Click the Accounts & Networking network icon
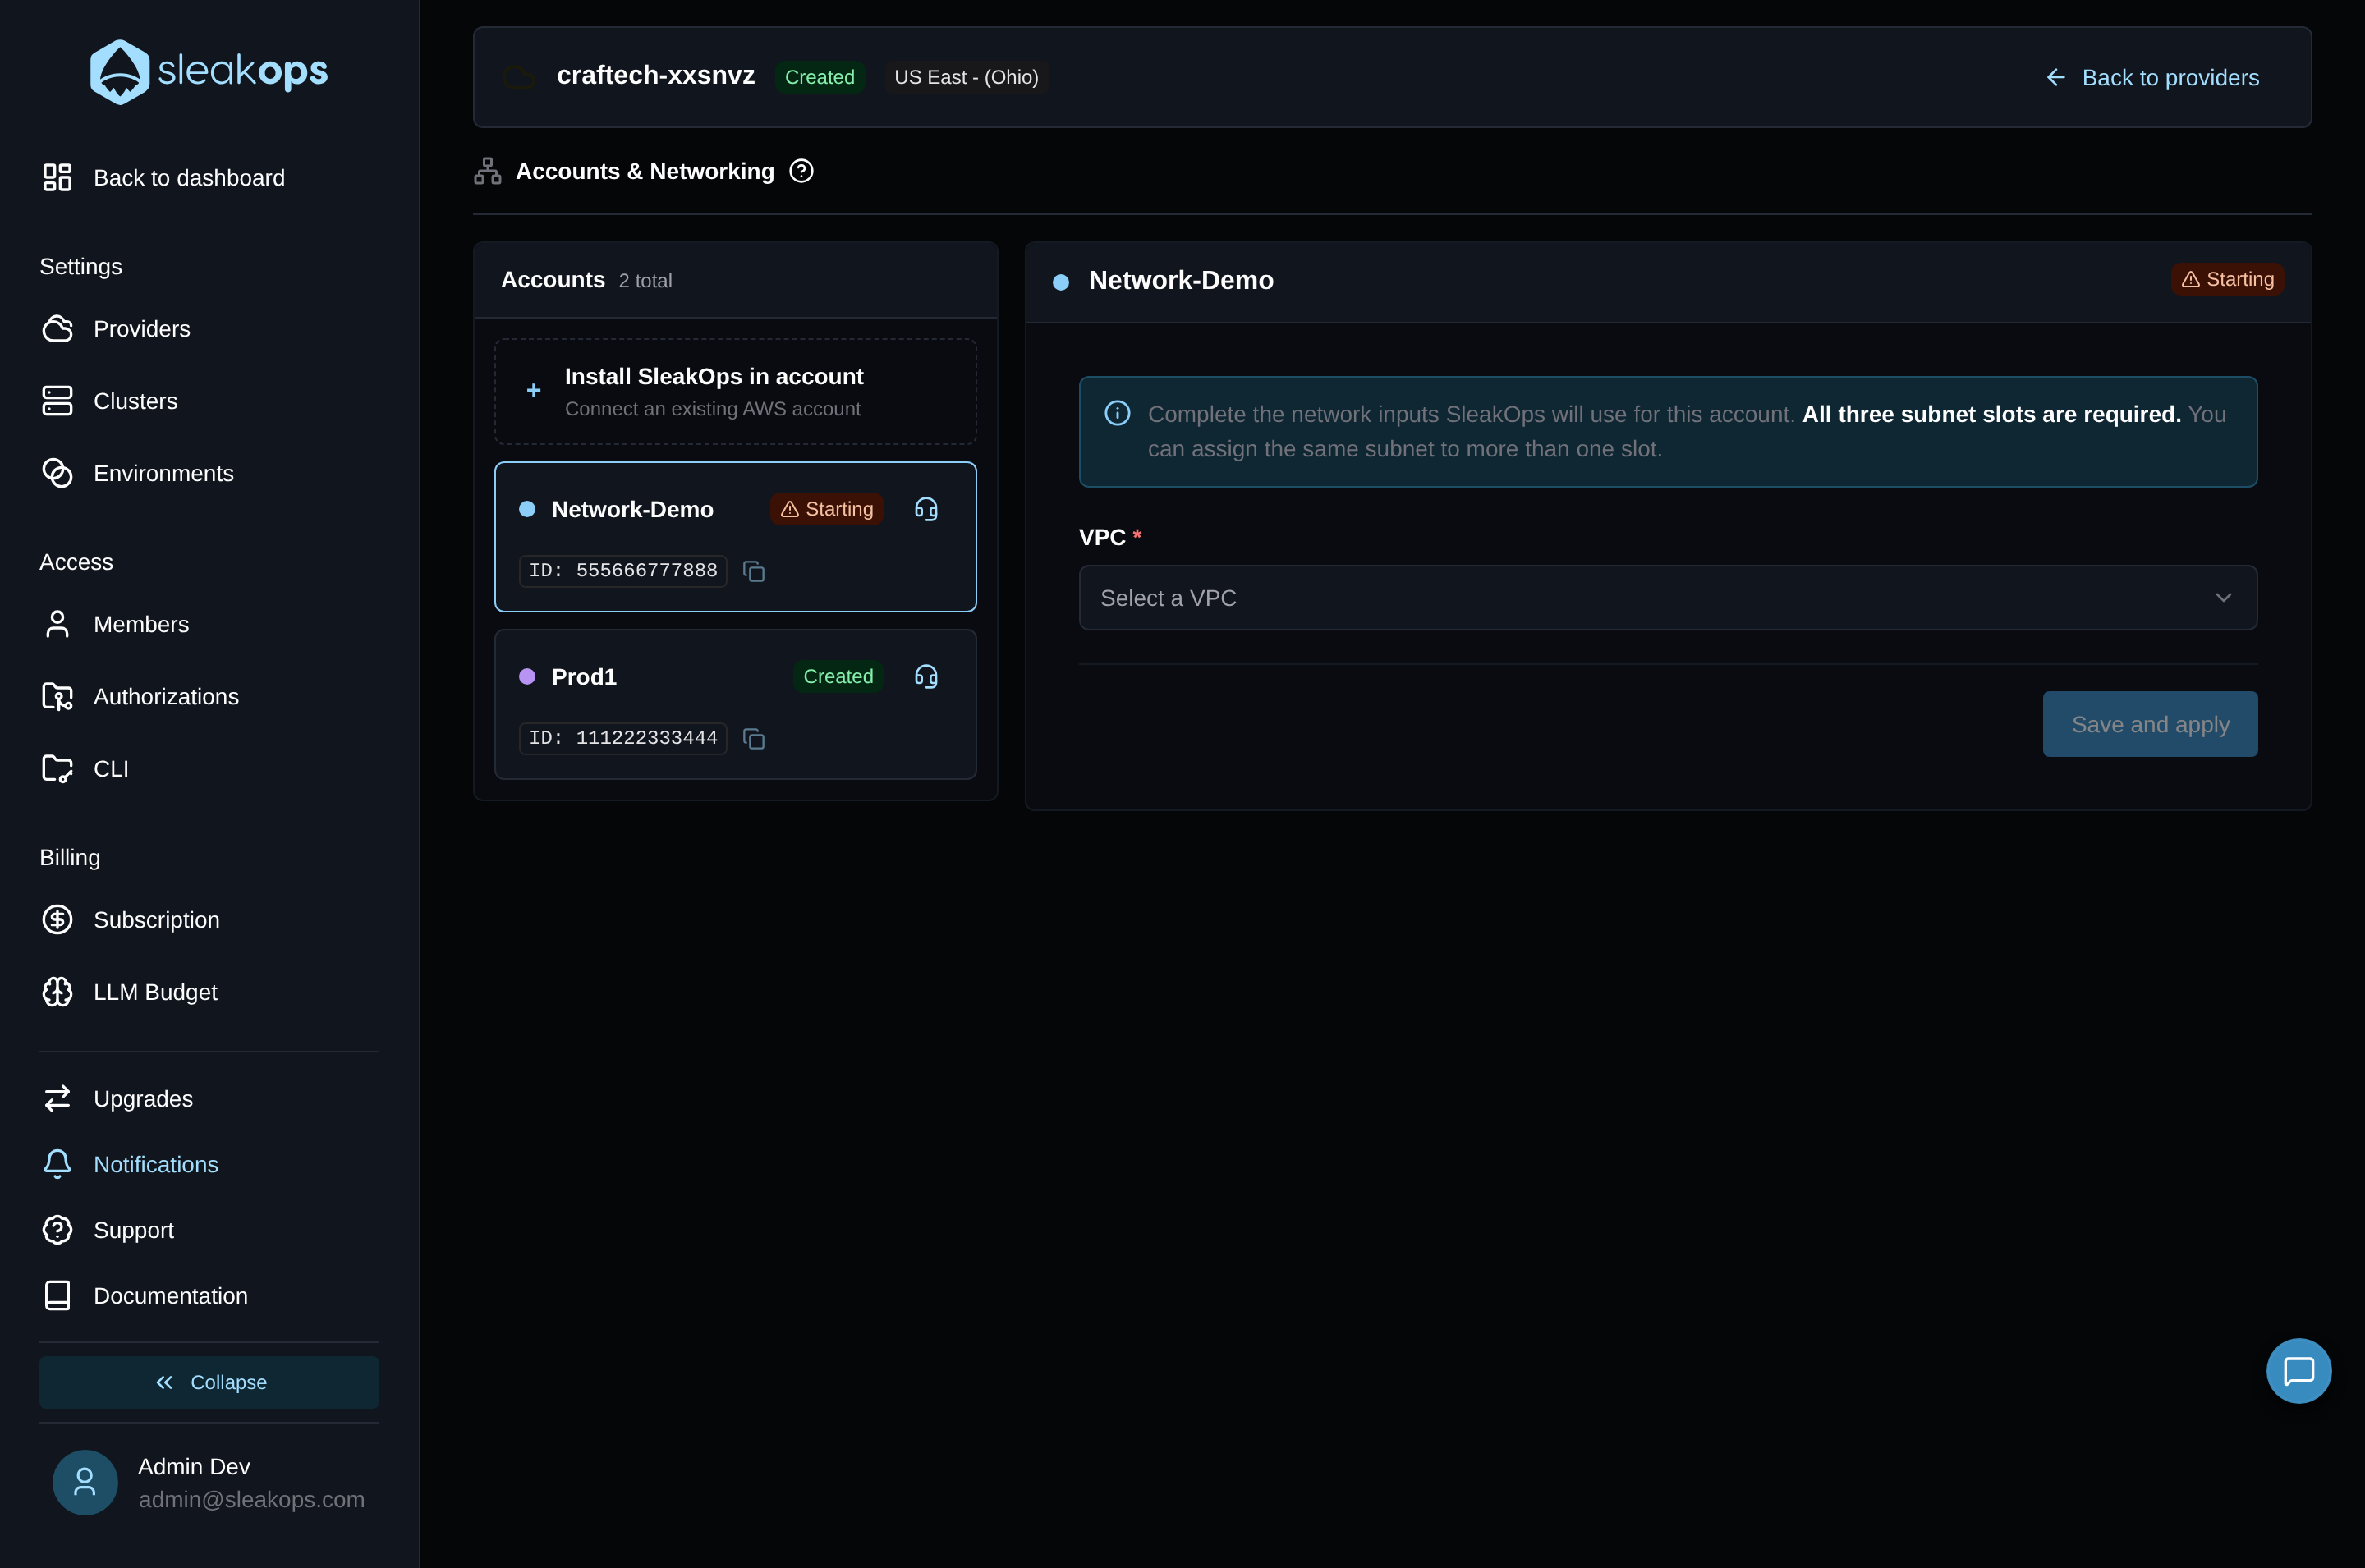 pos(487,171)
